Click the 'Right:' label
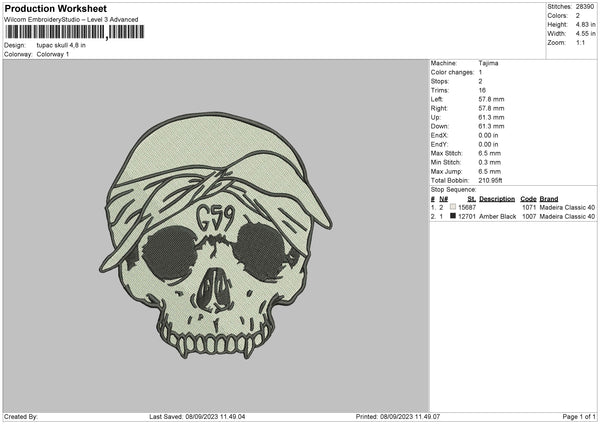600x424 pixels. click(439, 108)
